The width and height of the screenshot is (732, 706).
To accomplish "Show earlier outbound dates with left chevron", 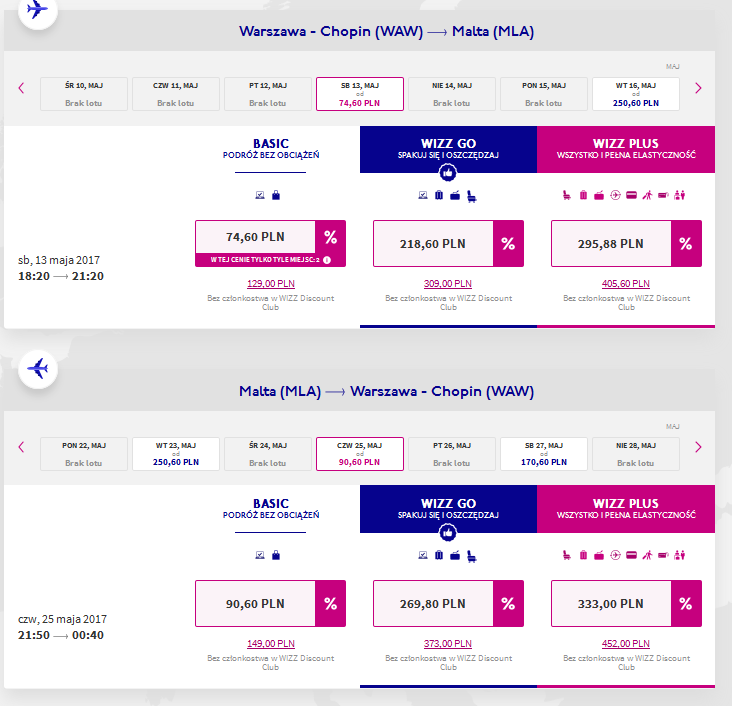I will tap(21, 88).
